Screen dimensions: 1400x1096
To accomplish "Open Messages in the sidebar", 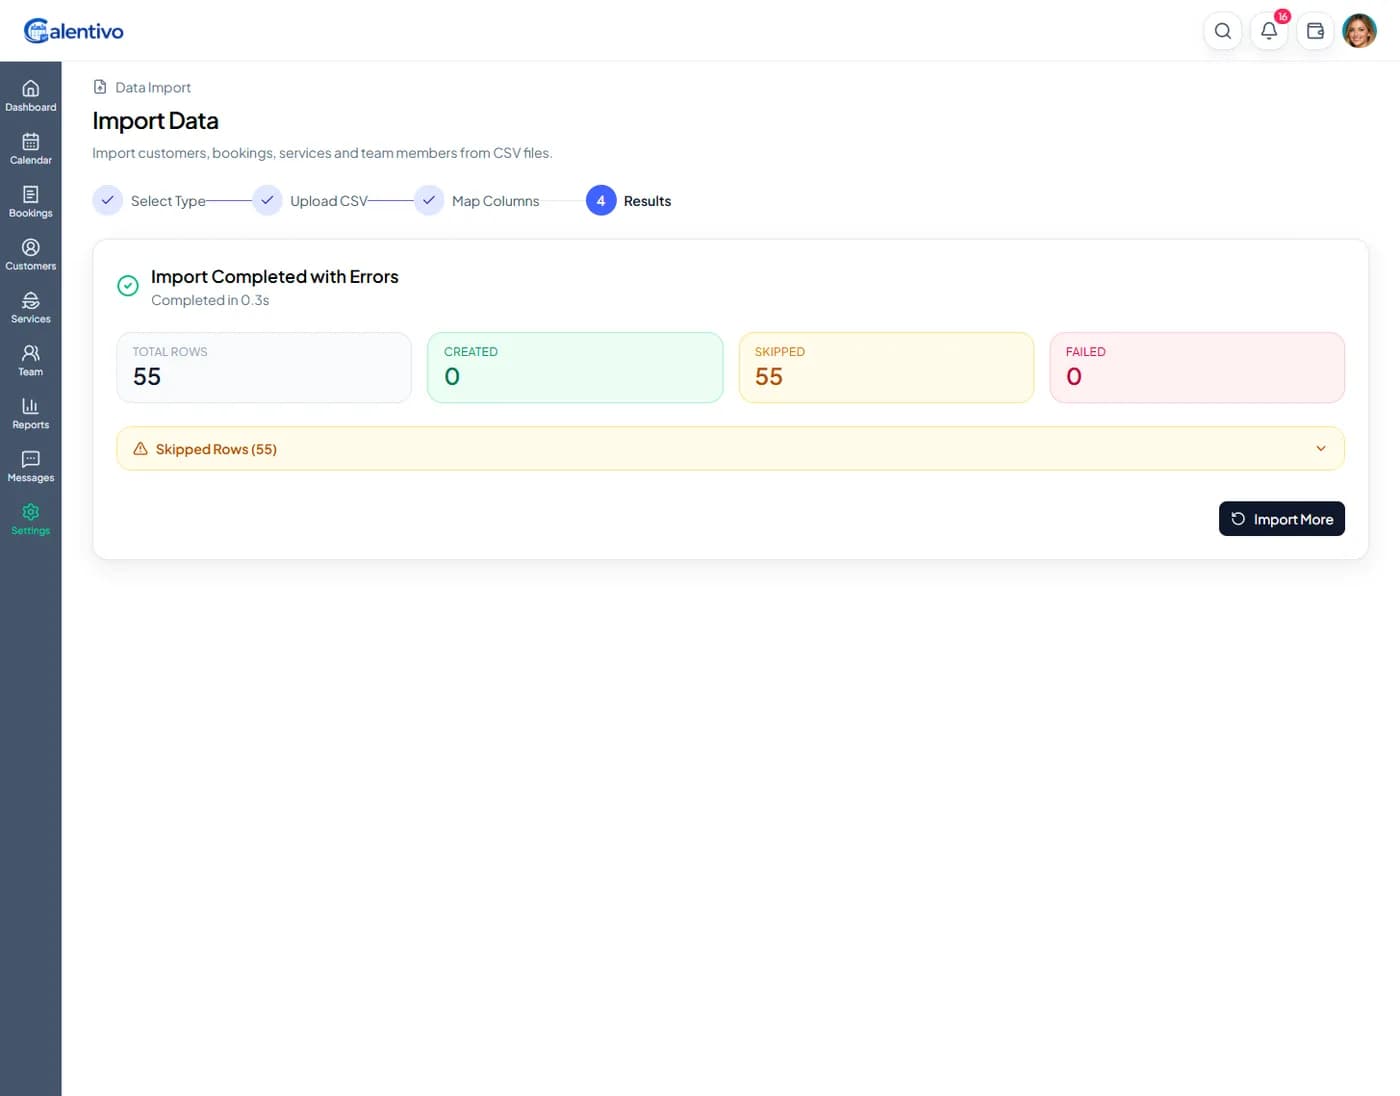I will click(31, 466).
